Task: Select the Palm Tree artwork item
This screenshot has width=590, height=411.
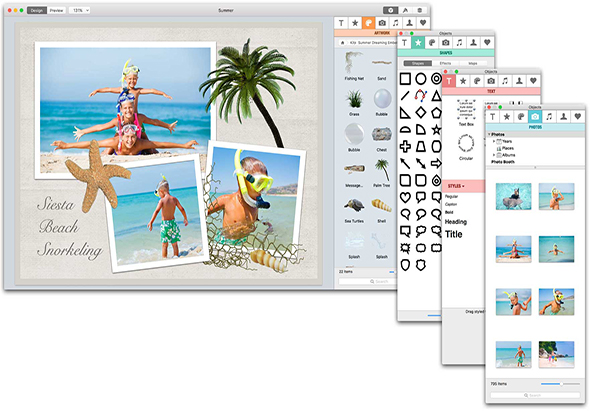Action: pos(382,173)
